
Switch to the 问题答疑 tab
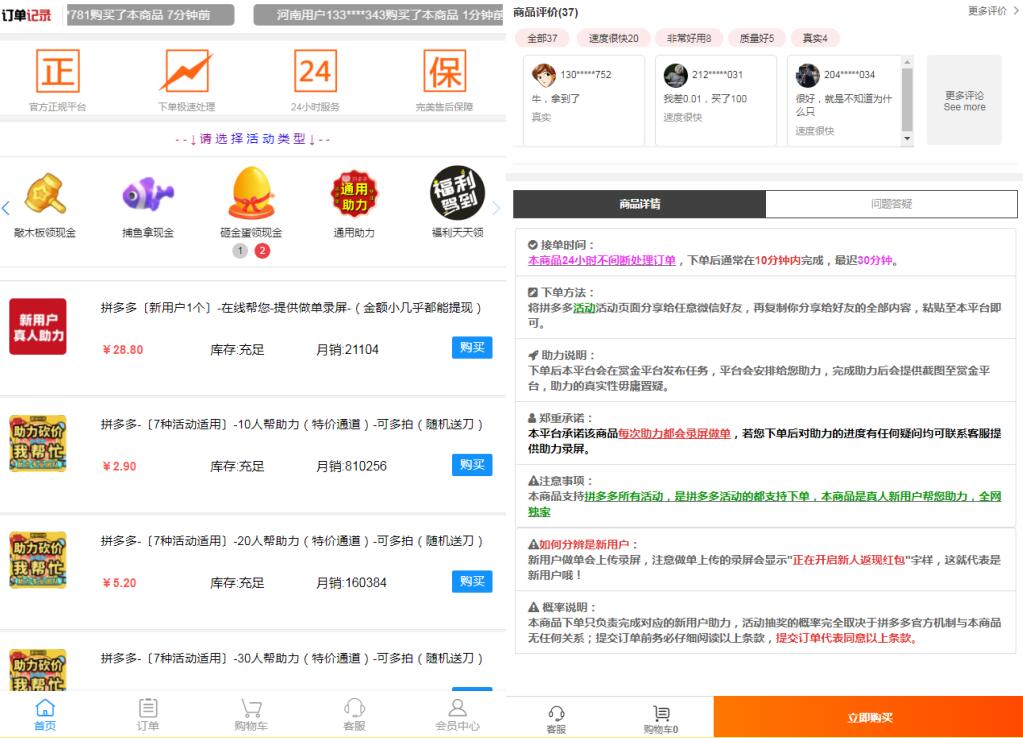point(890,204)
